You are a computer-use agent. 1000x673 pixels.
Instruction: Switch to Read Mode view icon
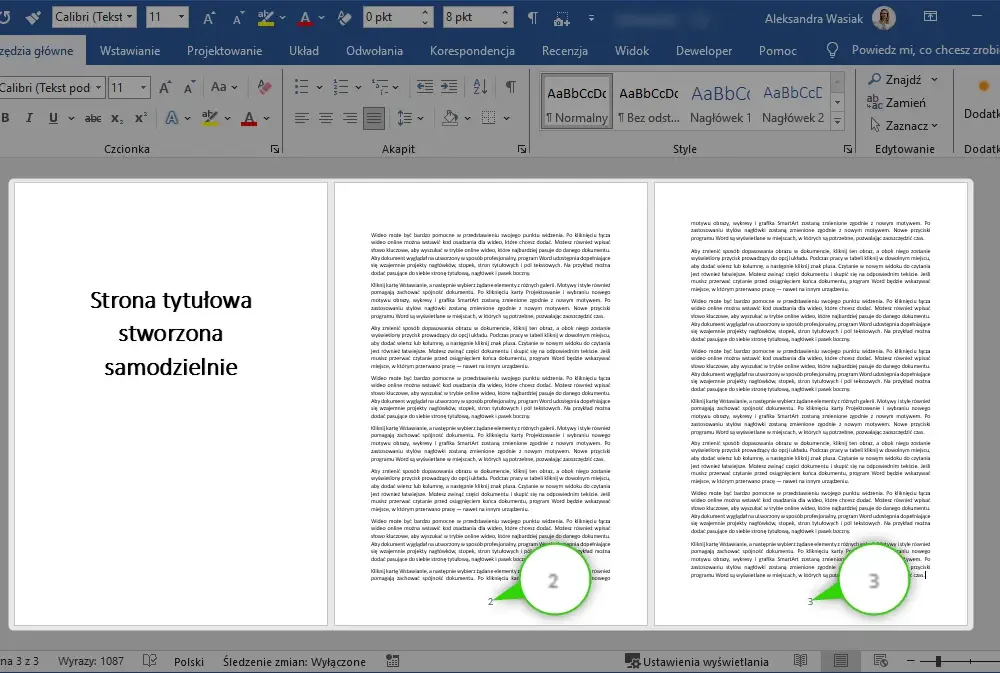click(800, 661)
